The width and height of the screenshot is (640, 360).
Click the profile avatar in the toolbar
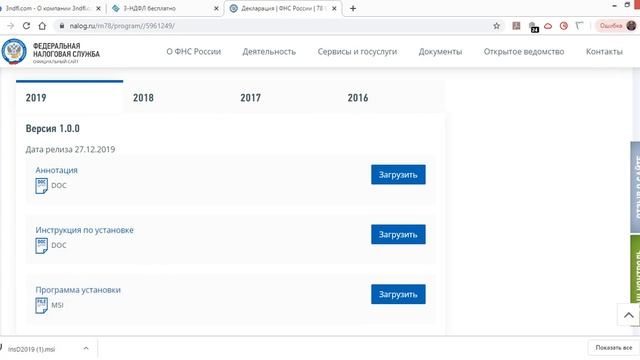click(x=631, y=26)
